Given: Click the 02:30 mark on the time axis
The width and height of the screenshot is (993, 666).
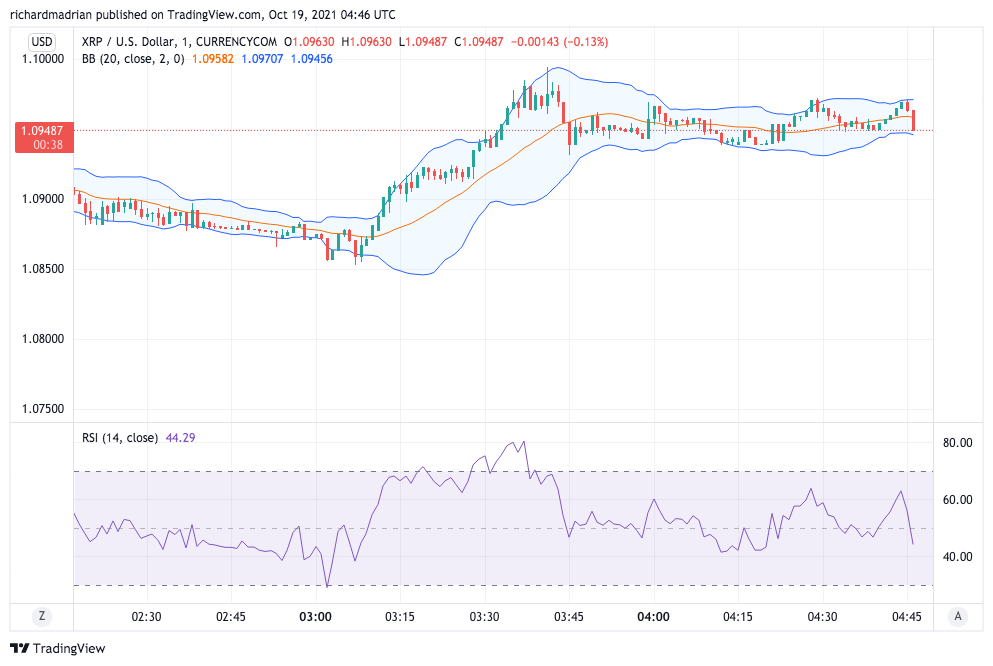Looking at the screenshot, I should [x=146, y=617].
